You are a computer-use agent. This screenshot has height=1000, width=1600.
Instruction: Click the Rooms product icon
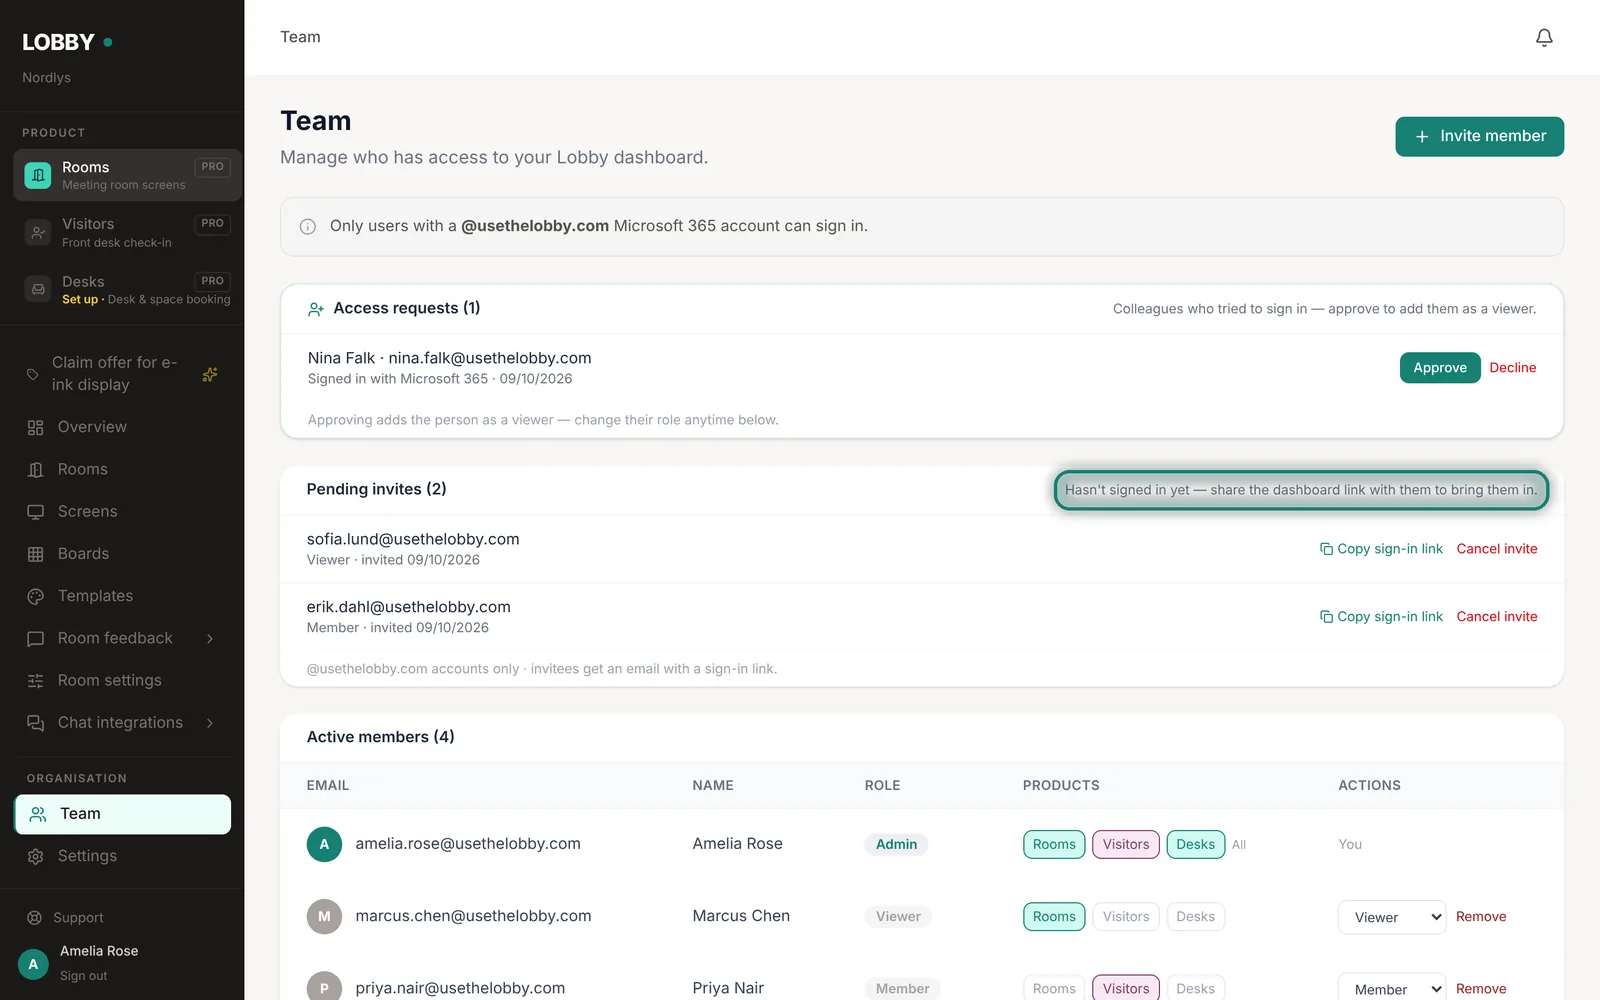click(38, 175)
